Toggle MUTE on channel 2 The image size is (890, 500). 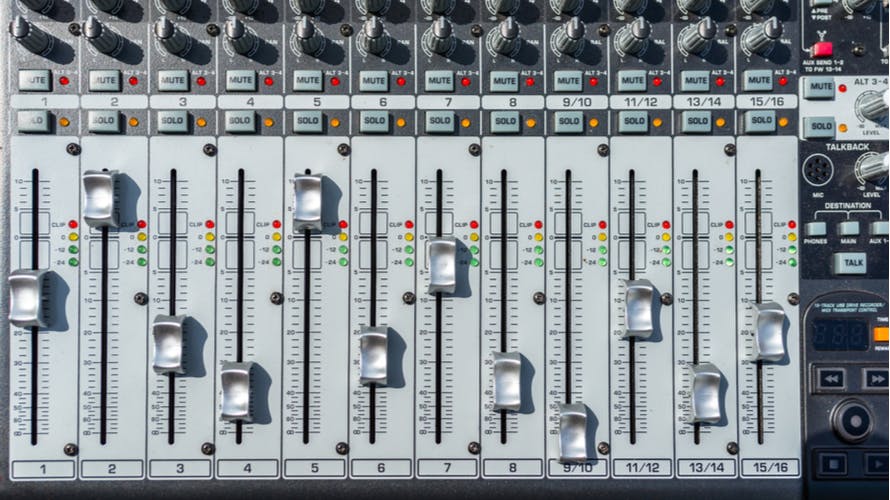(104, 81)
